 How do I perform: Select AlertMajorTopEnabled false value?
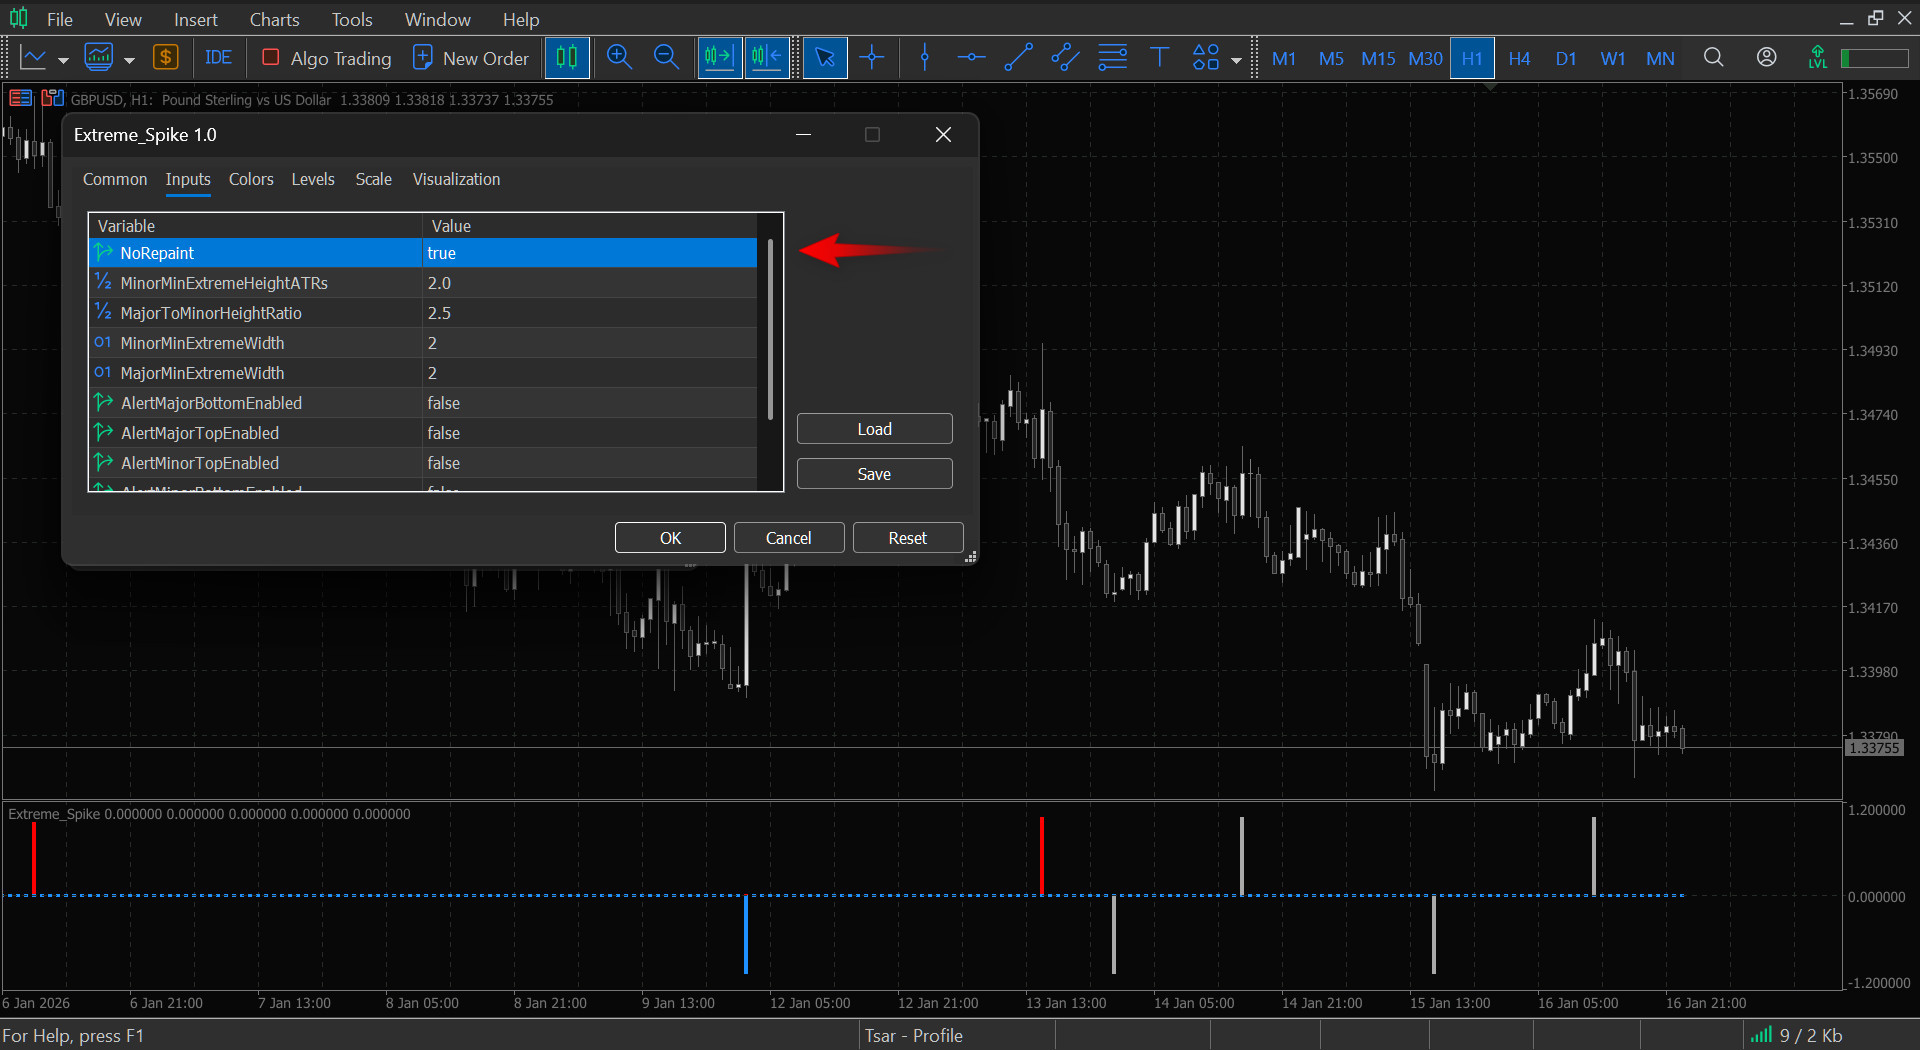[589, 433]
